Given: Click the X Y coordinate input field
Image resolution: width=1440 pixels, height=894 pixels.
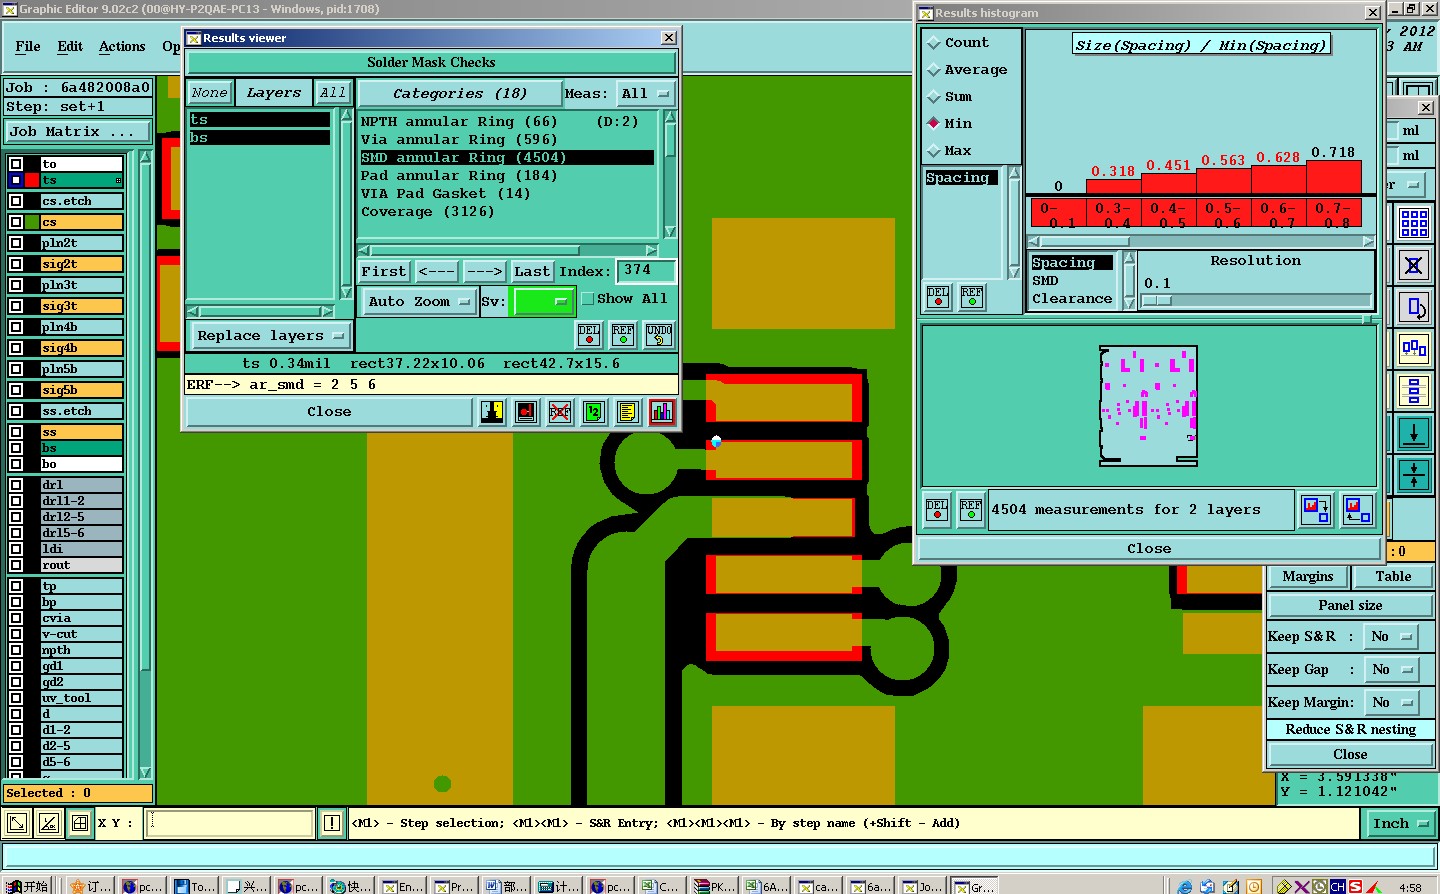Looking at the screenshot, I should coord(230,824).
